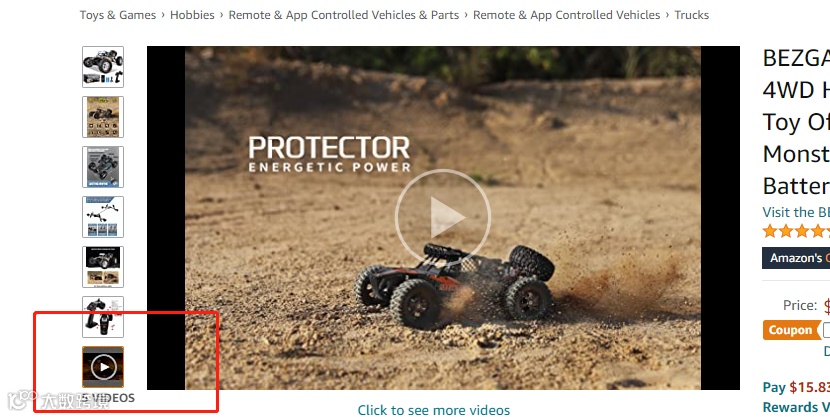View fifth thumbnail with black background car
Screen dimensions: 830x417
[103, 267]
